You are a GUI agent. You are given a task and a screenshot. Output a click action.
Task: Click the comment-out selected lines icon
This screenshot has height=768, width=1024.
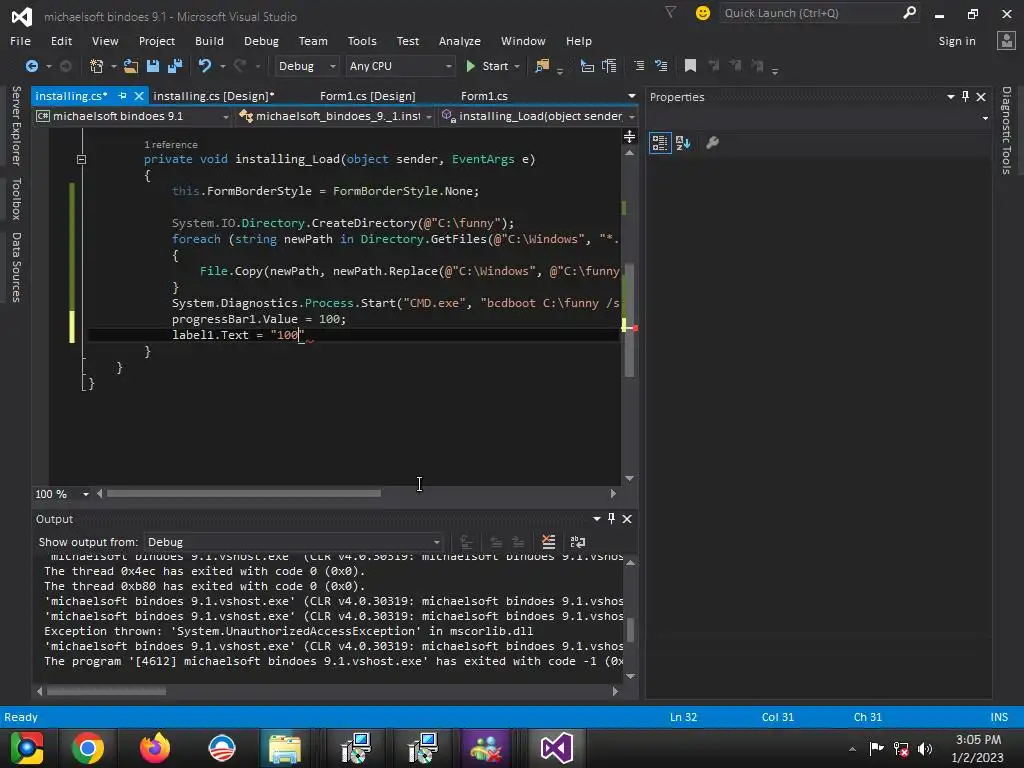point(639,66)
